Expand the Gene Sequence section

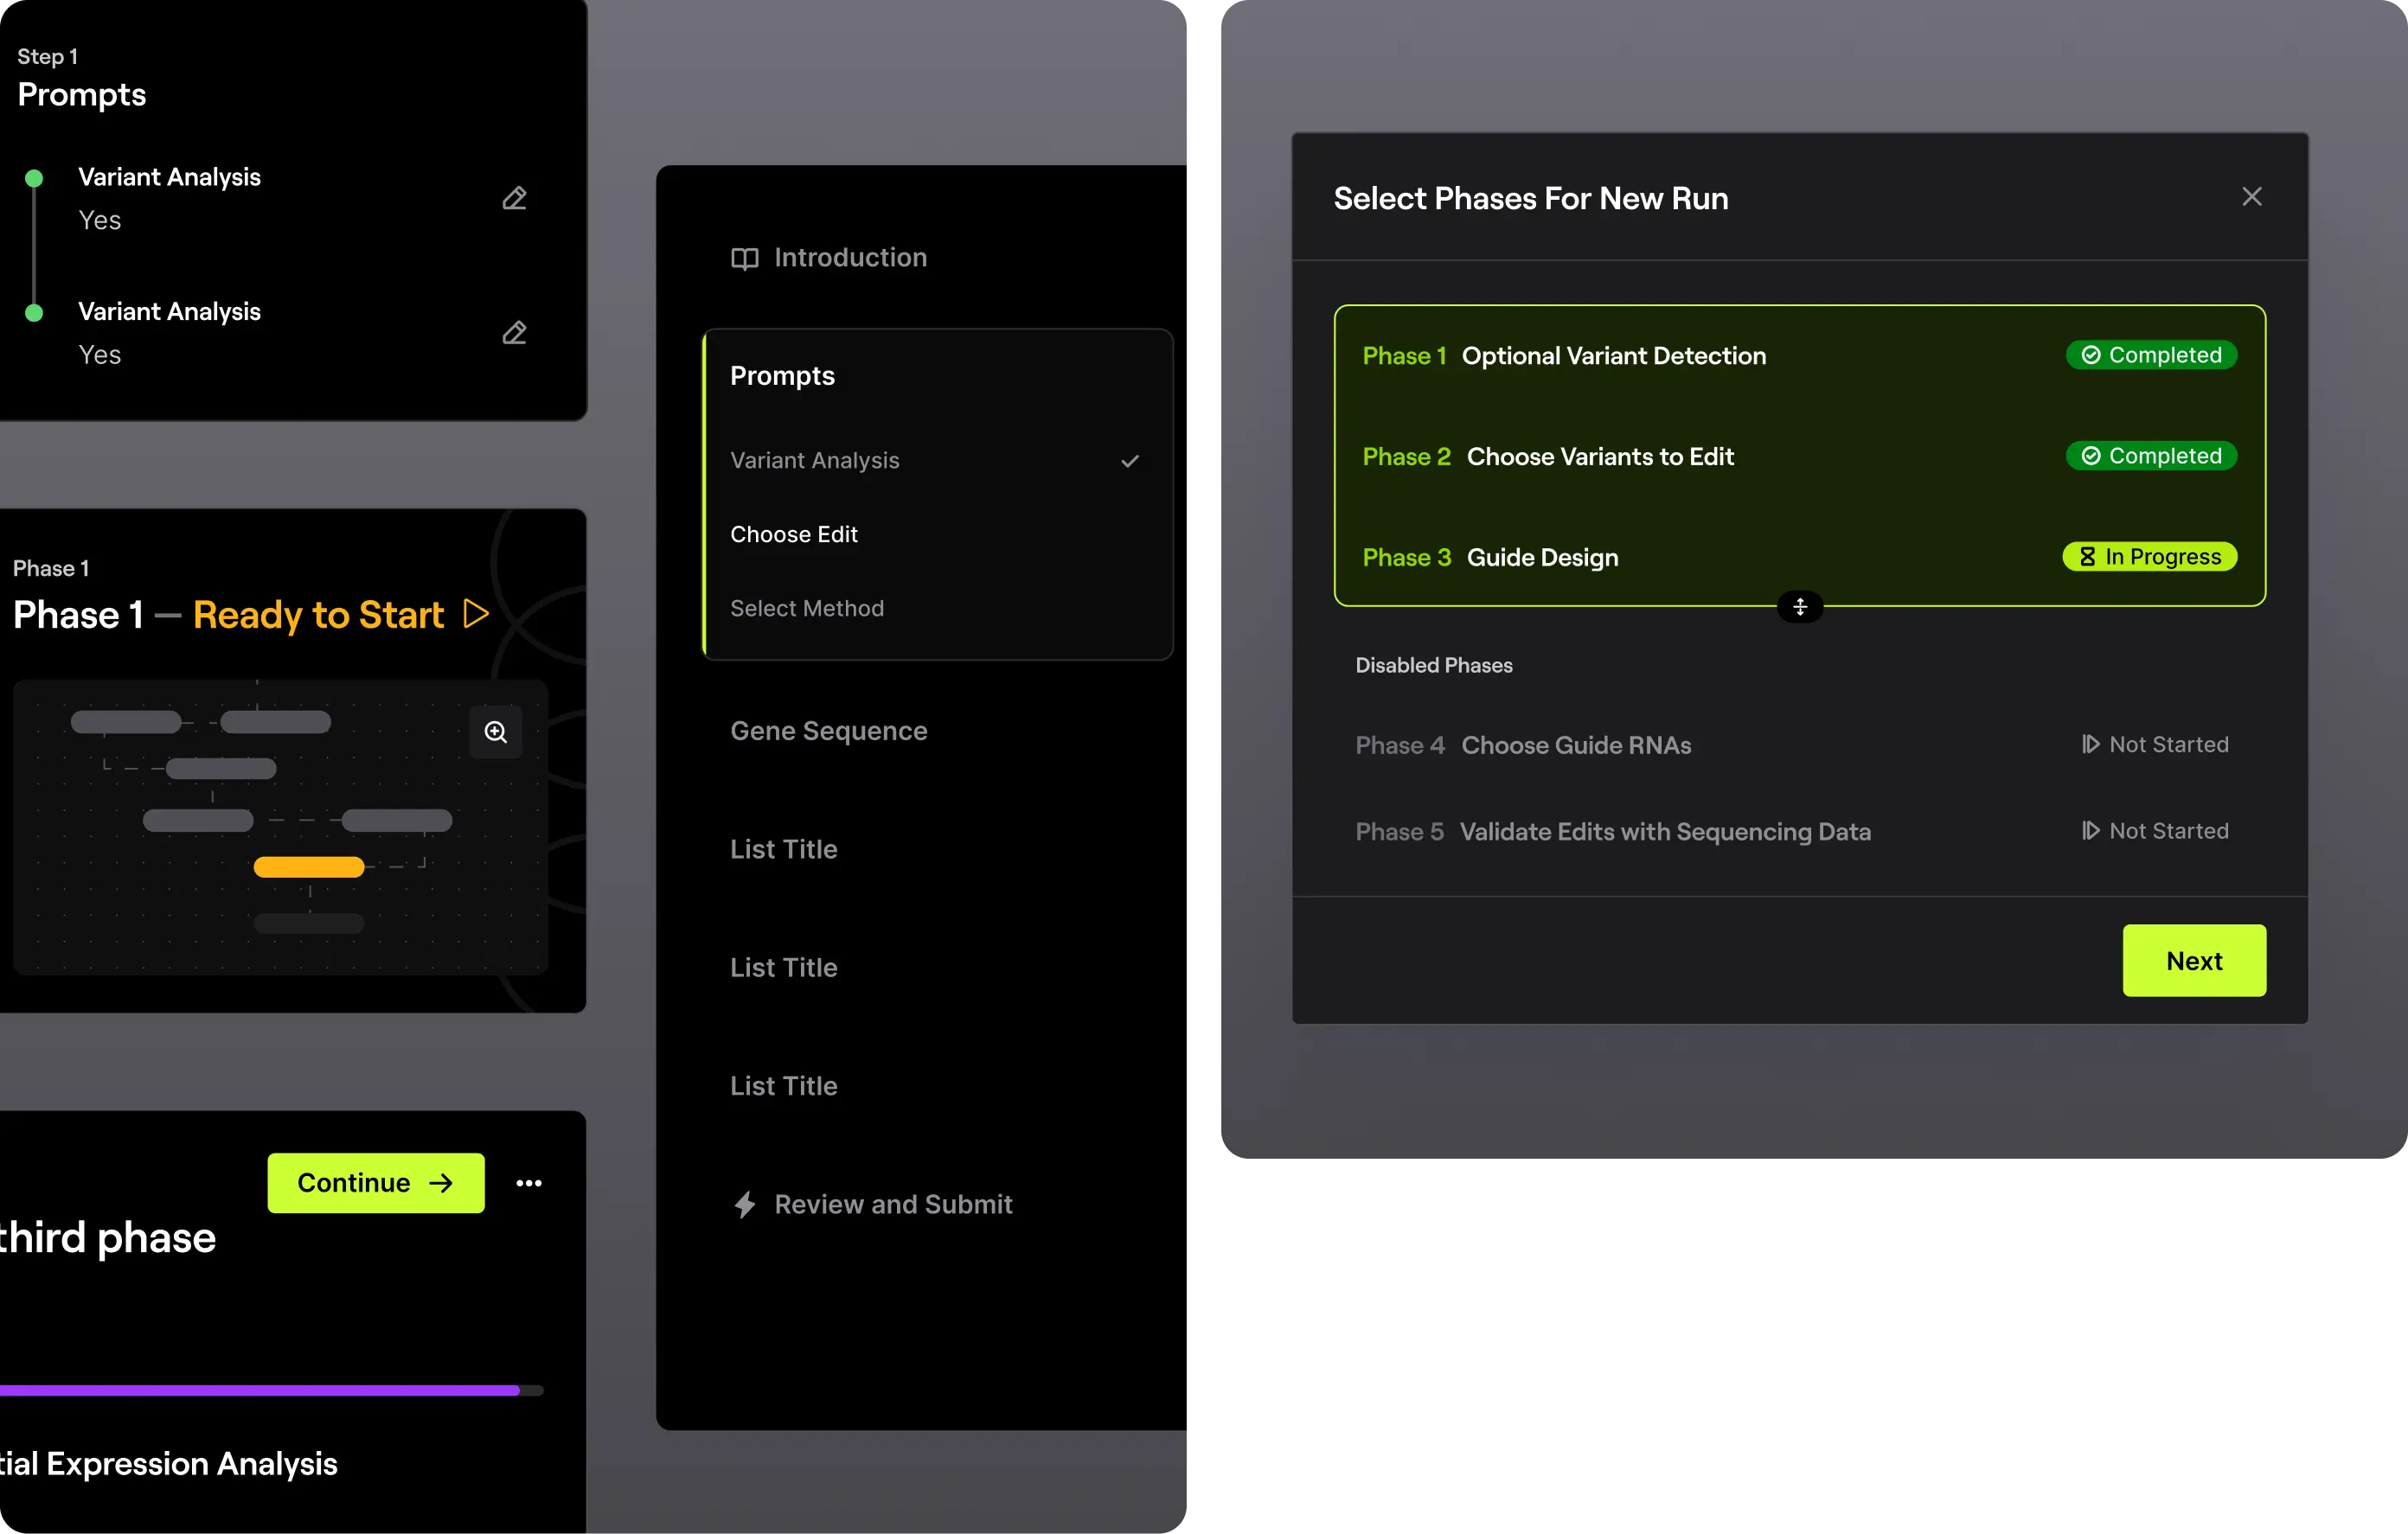point(829,731)
